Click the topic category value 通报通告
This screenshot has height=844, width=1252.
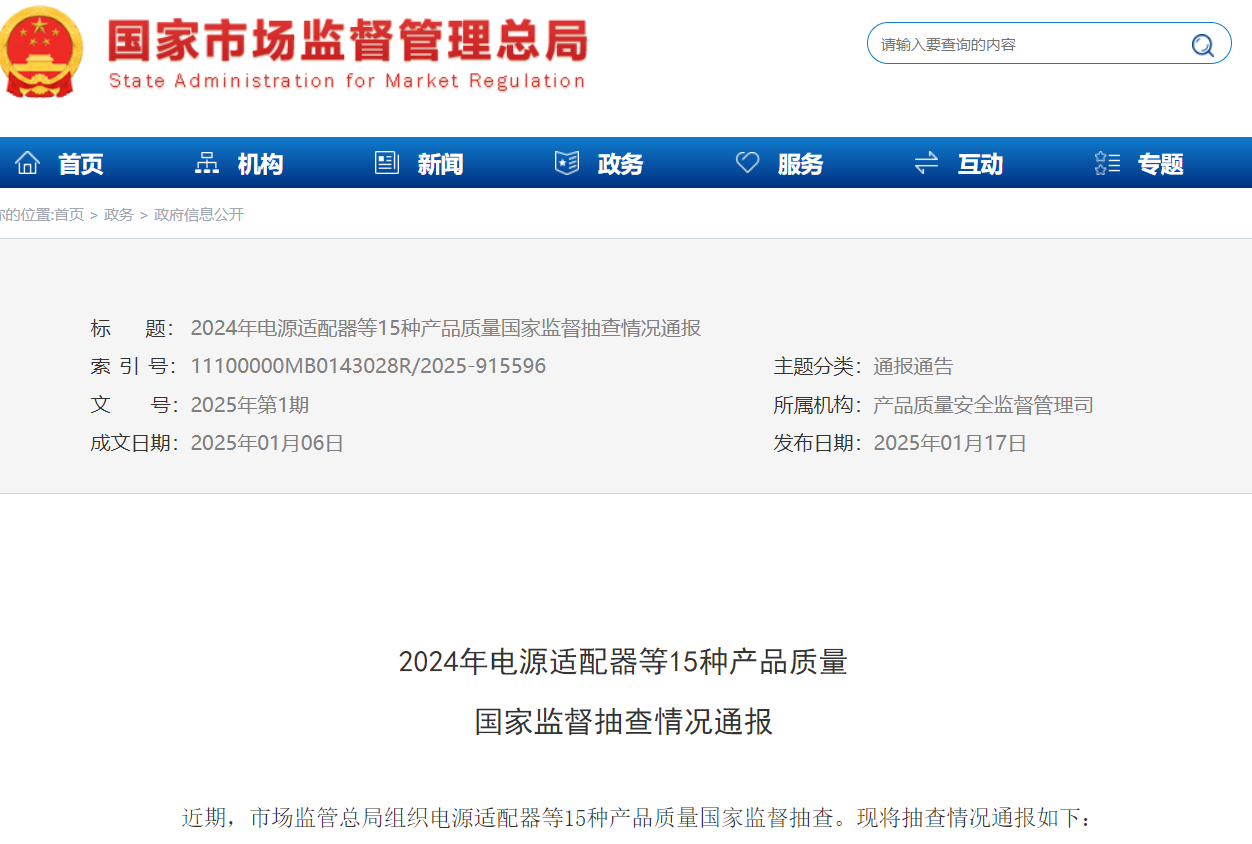913,366
